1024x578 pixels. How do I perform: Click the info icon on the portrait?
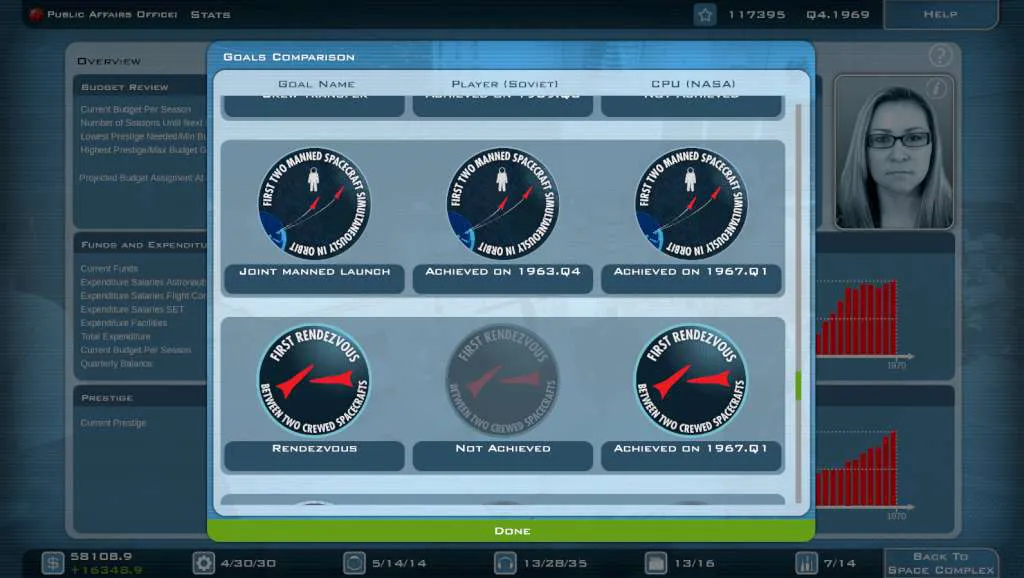pyautogui.click(x=936, y=88)
